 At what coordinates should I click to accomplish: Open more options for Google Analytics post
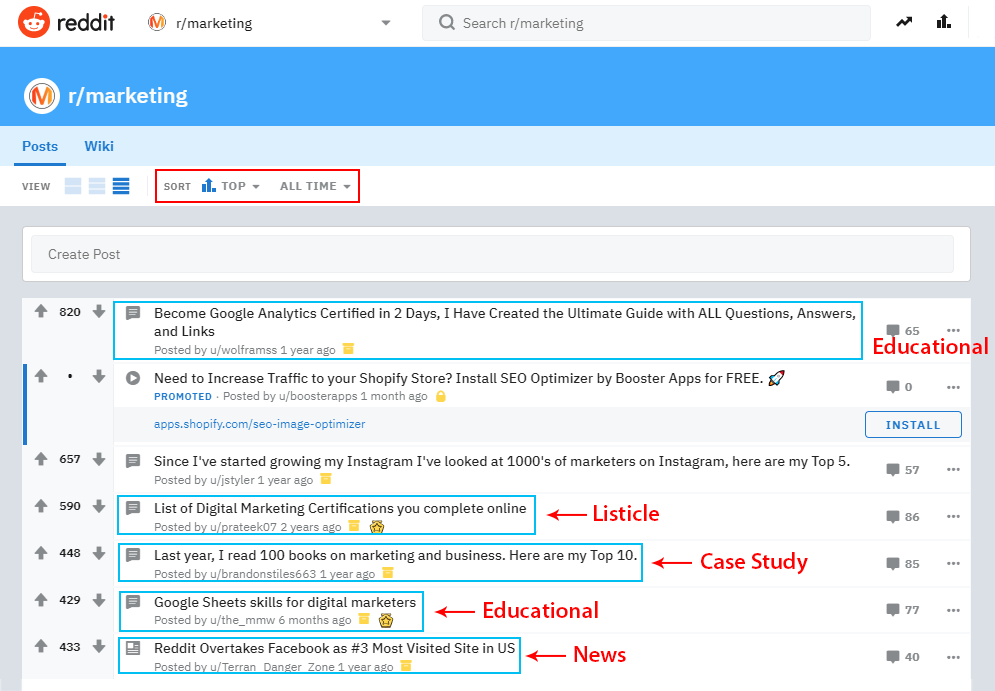(953, 331)
